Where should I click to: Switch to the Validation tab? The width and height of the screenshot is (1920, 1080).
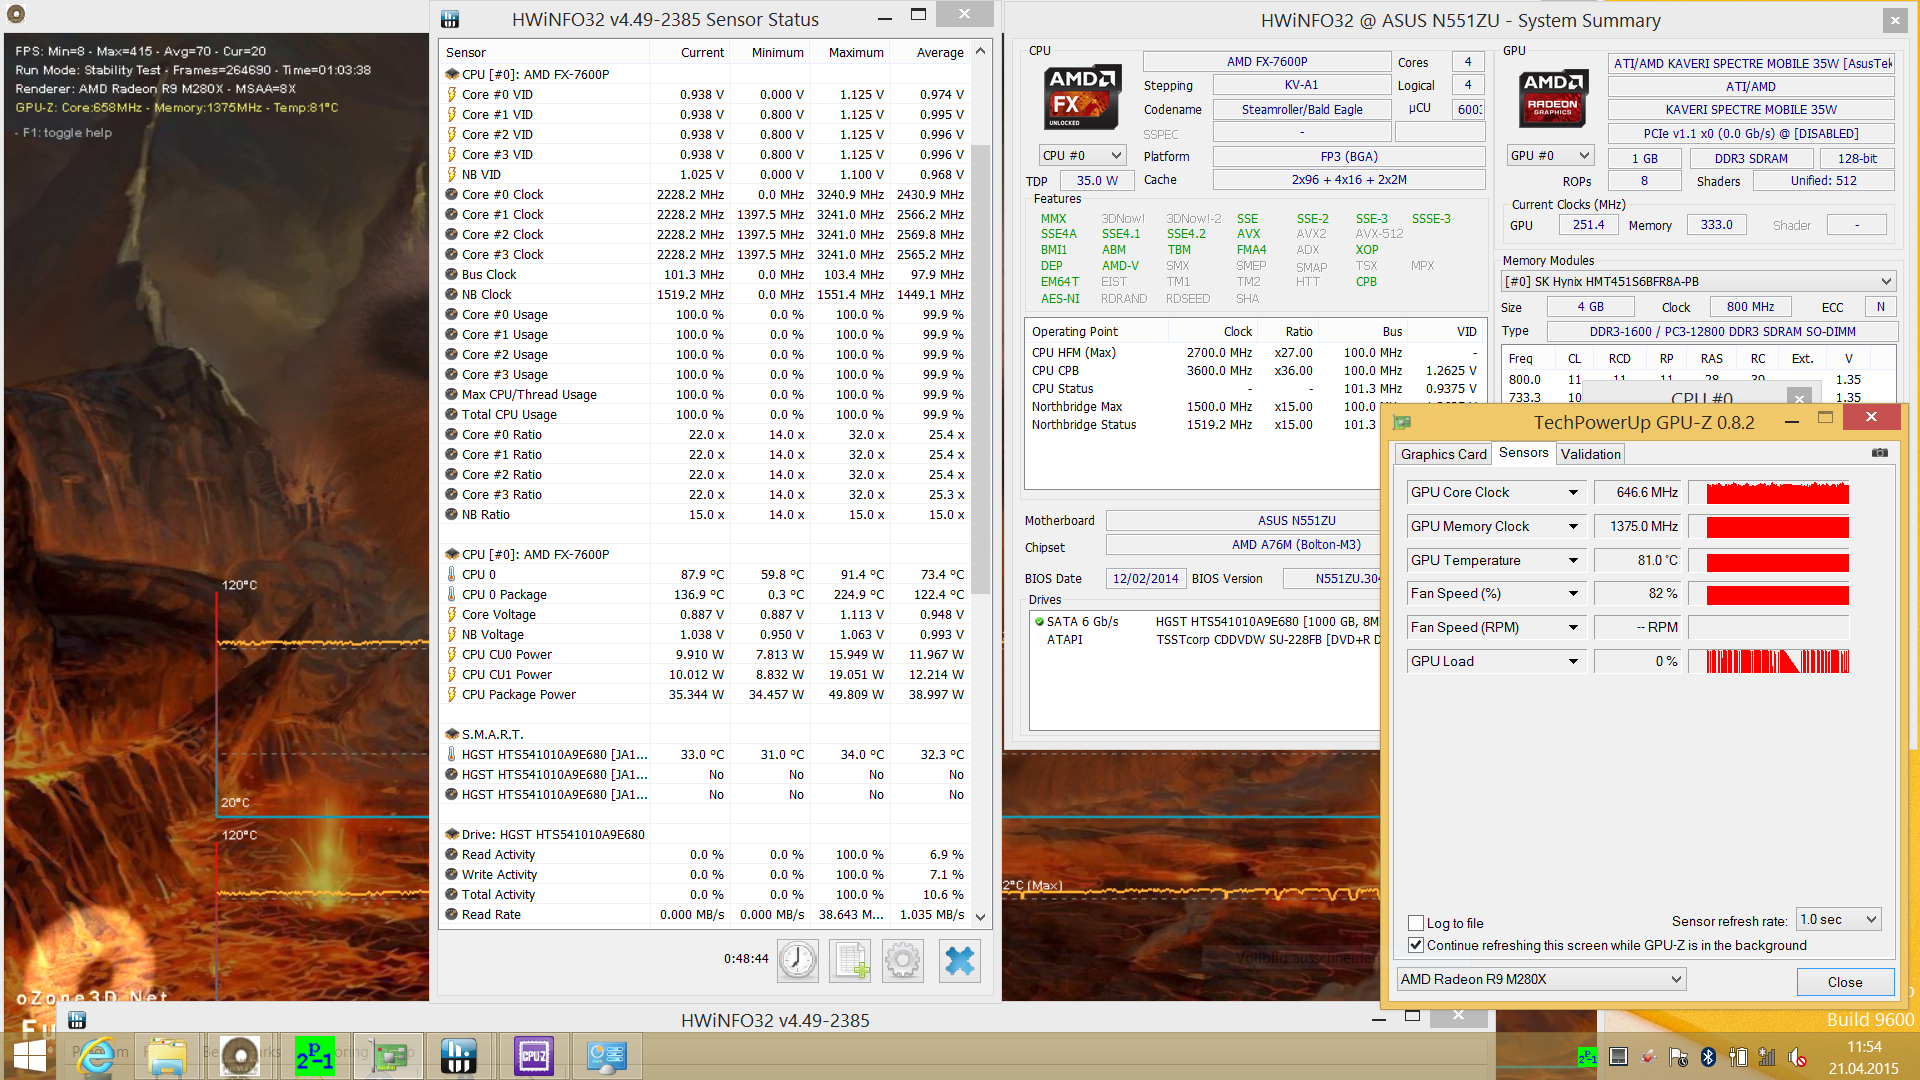(x=1590, y=454)
